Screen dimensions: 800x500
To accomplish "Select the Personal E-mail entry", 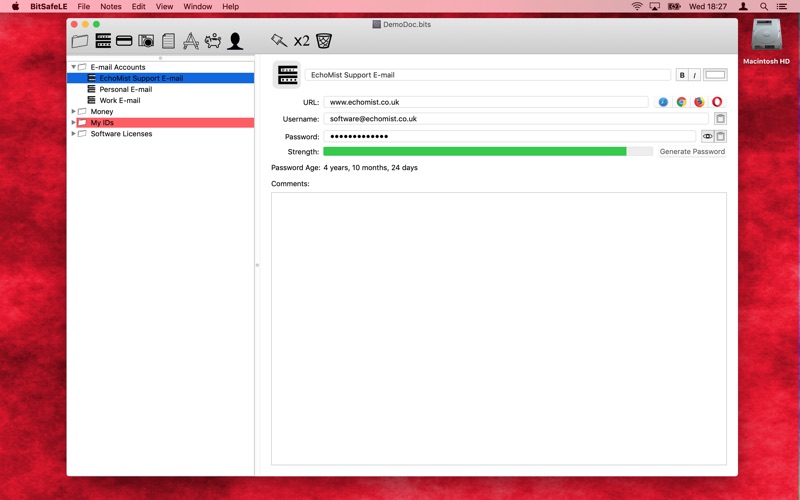I will [160, 89].
